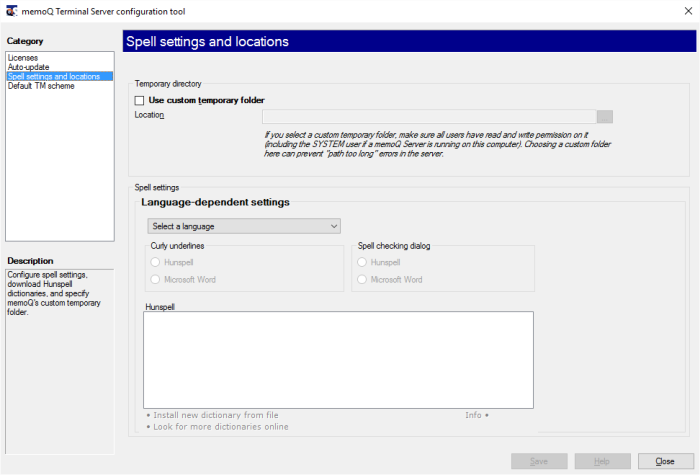
Task: Expand the Select a language dropdown
Action: 243,226
